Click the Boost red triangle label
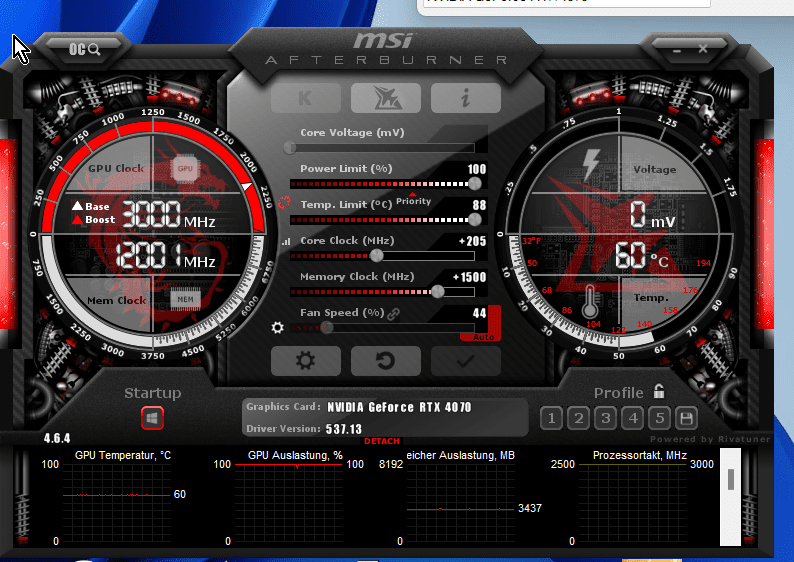The image size is (794, 562). click(x=94, y=220)
